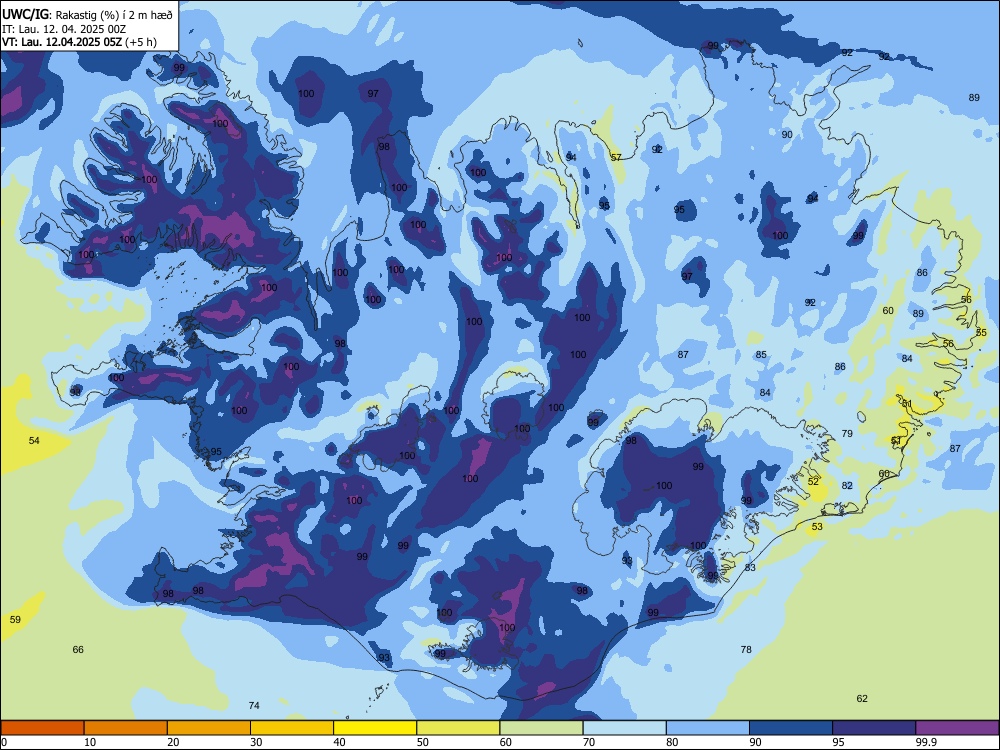Screen dimensions: 1000x750
Task: Click the 'IT: Lau. 12. 04. 2025 00Z' line
Action: 64,29
